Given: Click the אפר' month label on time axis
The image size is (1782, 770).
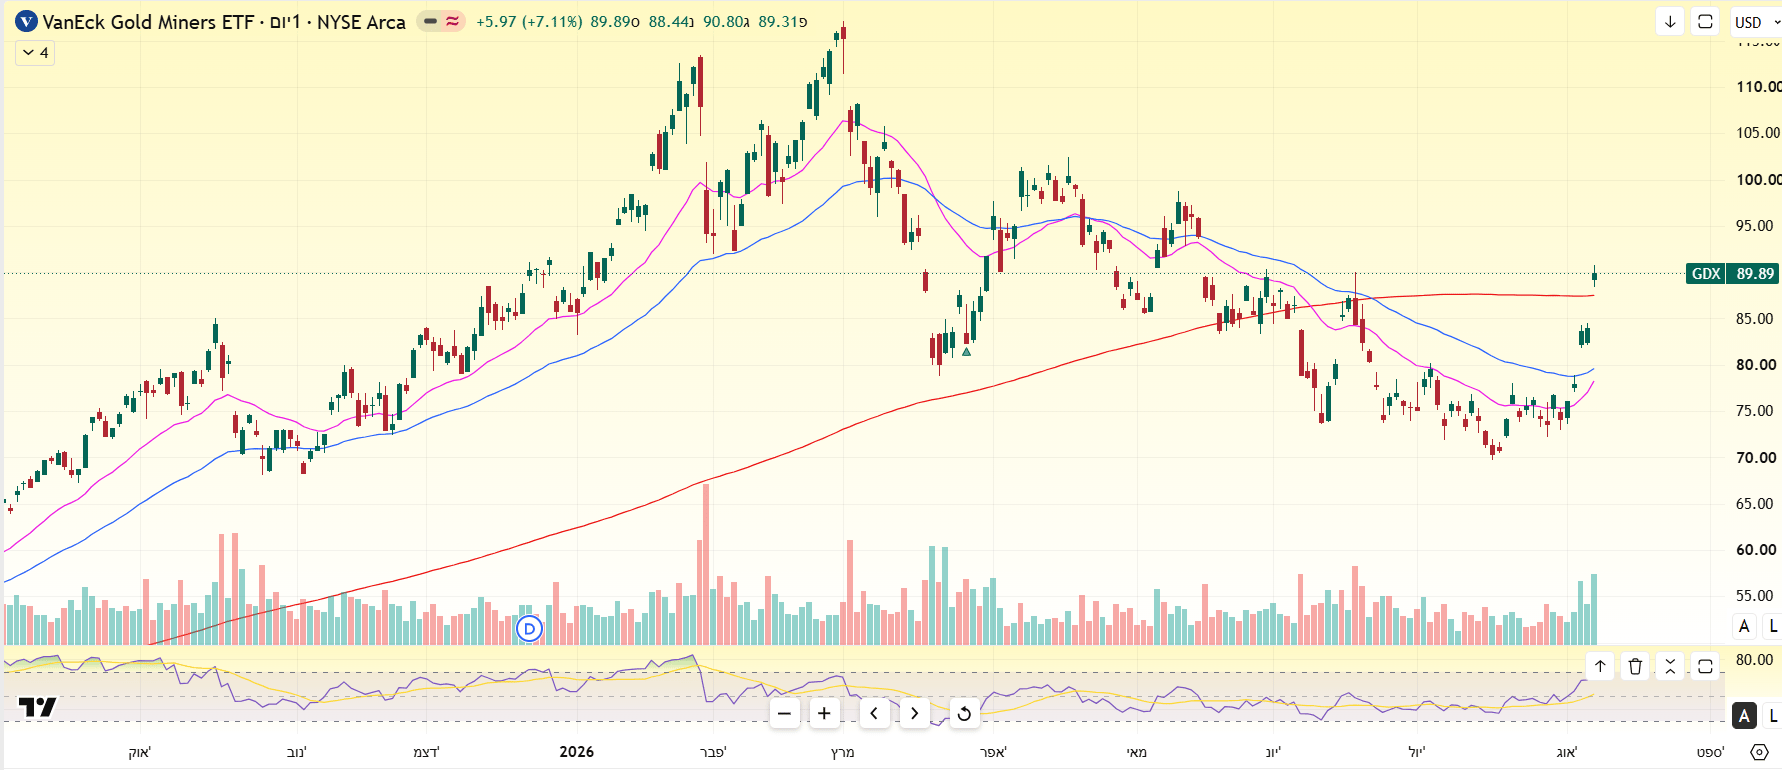Looking at the screenshot, I should 993,752.
